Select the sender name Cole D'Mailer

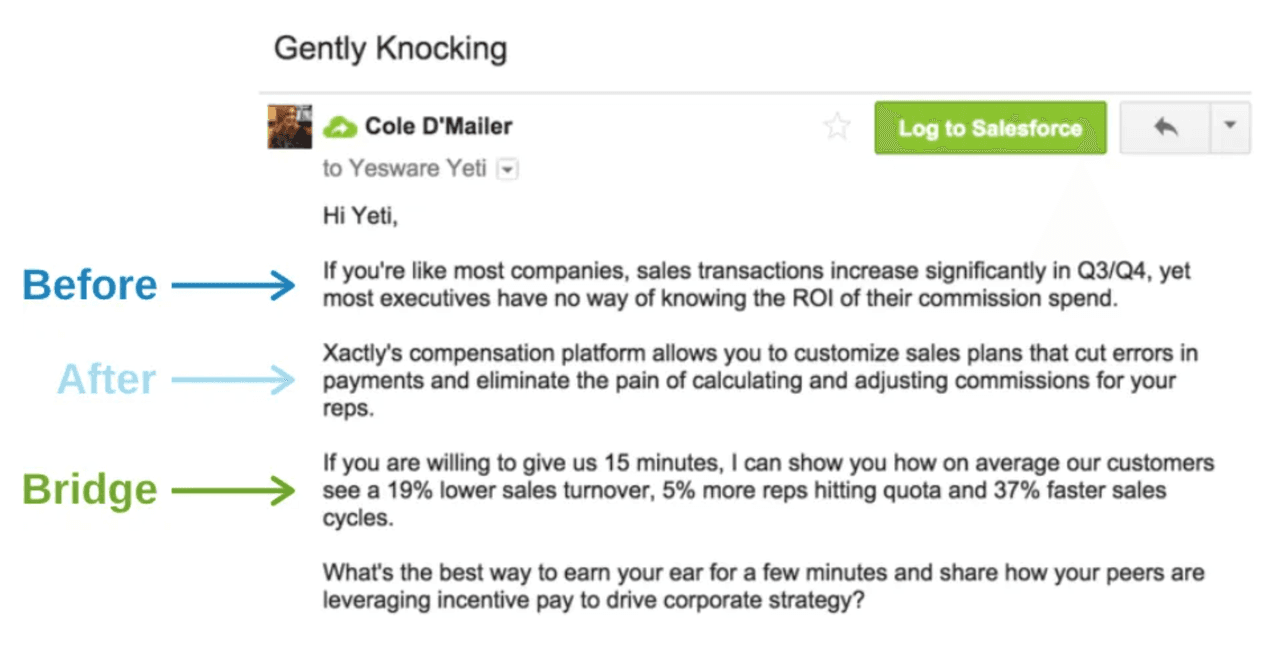click(438, 127)
